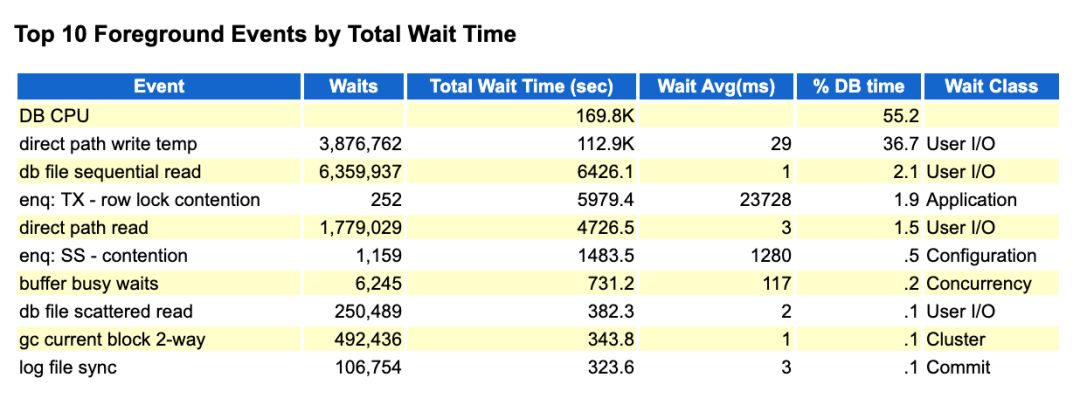Click the db file scattered read event

click(x=106, y=311)
